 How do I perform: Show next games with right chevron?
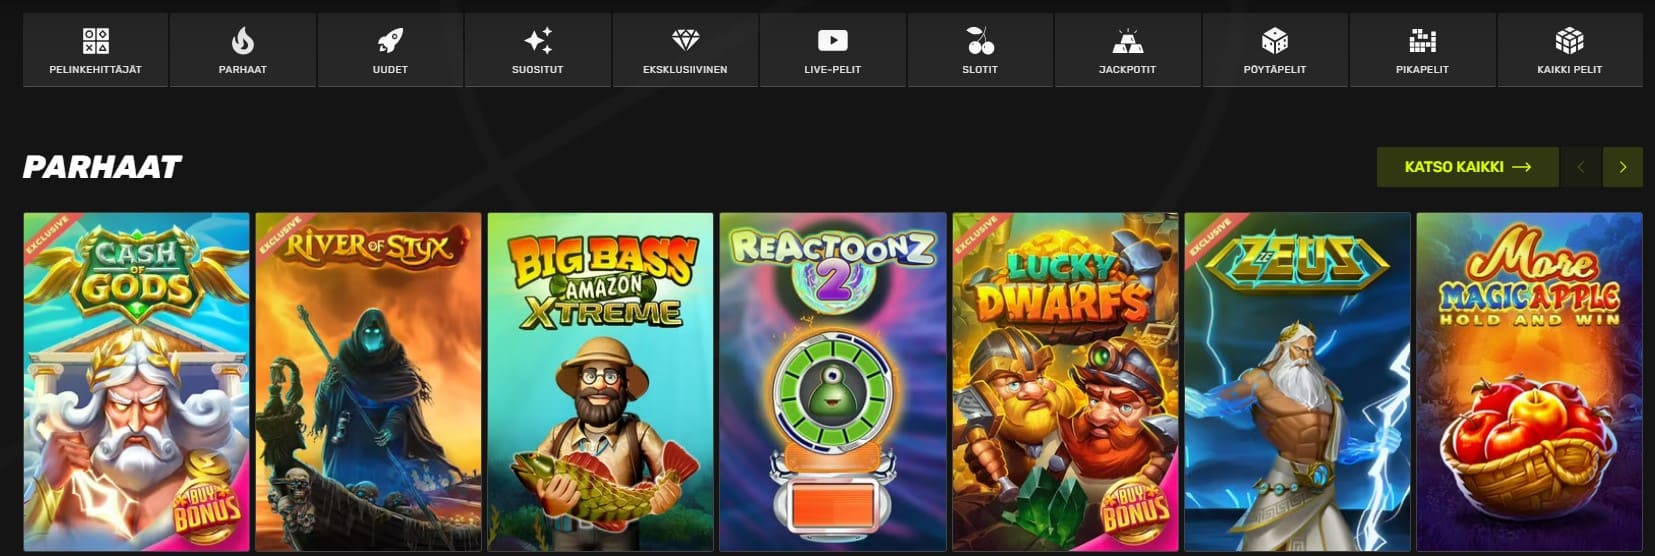pyautogui.click(x=1623, y=167)
